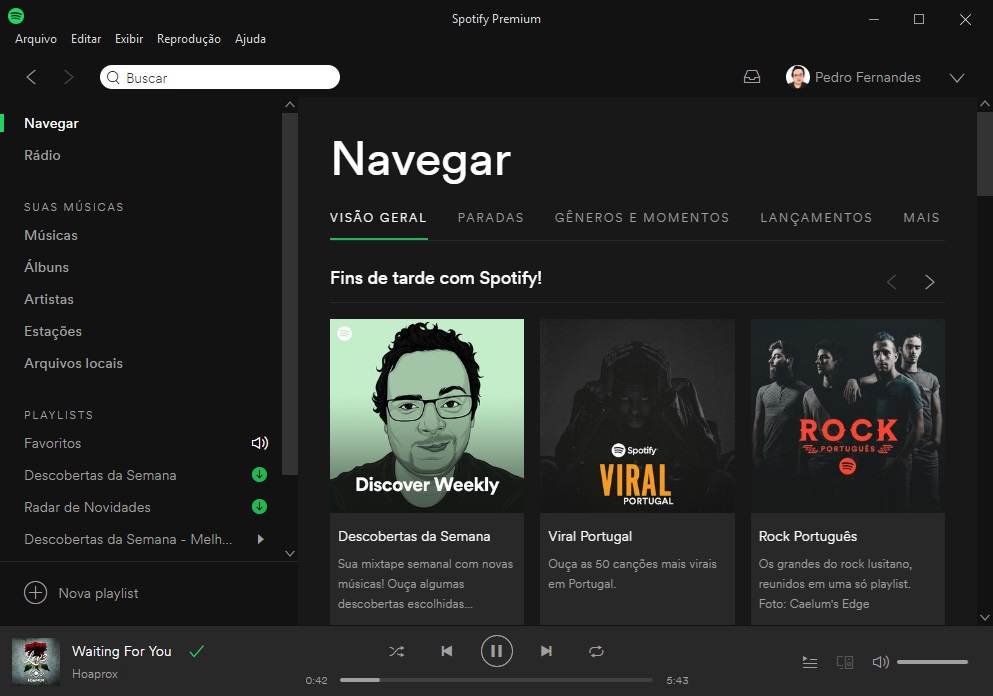Open Descobertas da Semana playlist in sidebar

pyautogui.click(x=100, y=475)
